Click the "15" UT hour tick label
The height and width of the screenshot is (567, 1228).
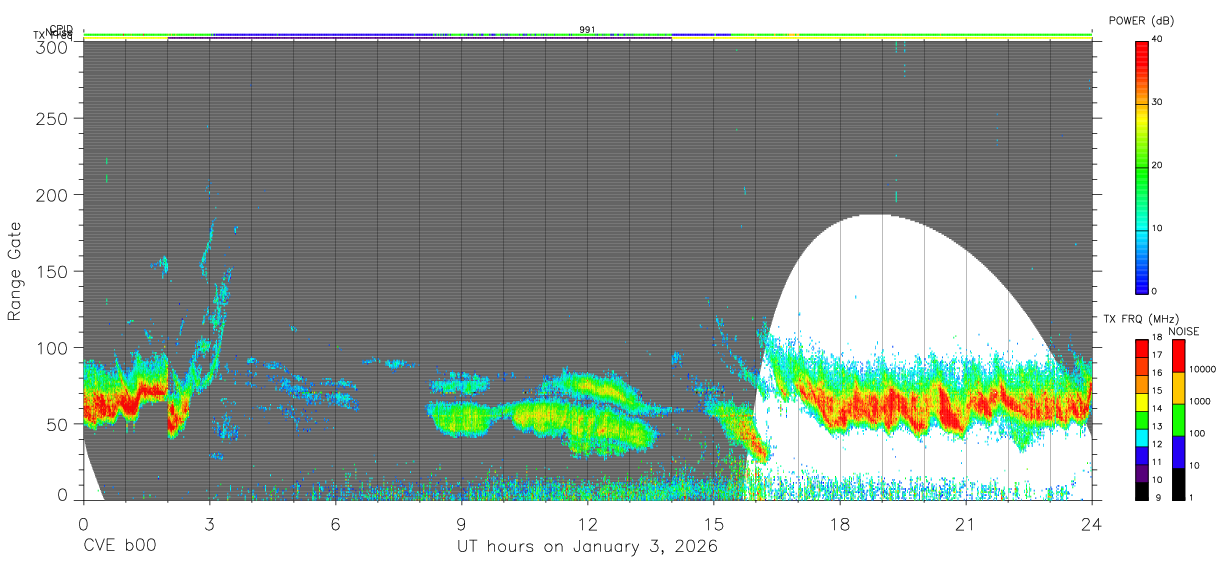714,524
